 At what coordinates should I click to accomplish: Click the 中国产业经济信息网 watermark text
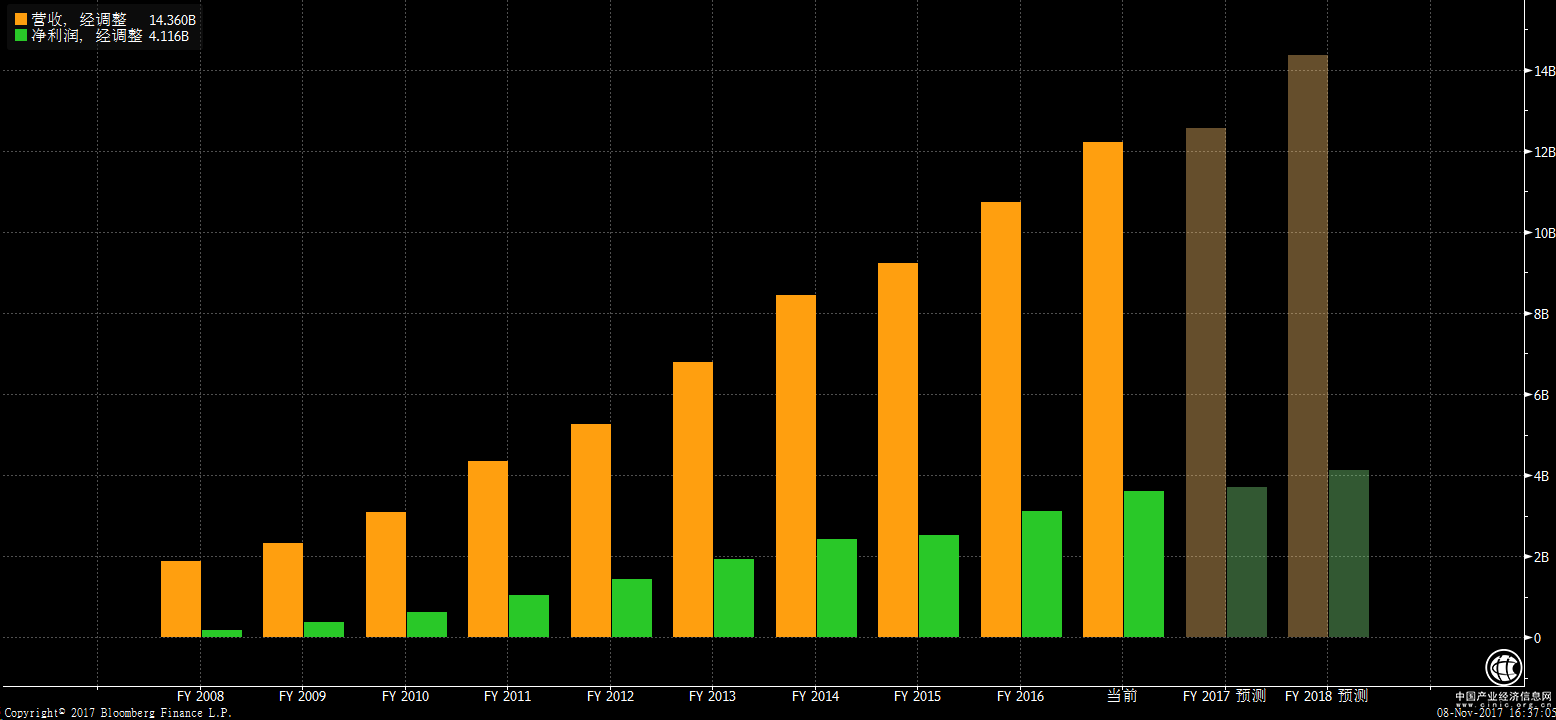1502,696
